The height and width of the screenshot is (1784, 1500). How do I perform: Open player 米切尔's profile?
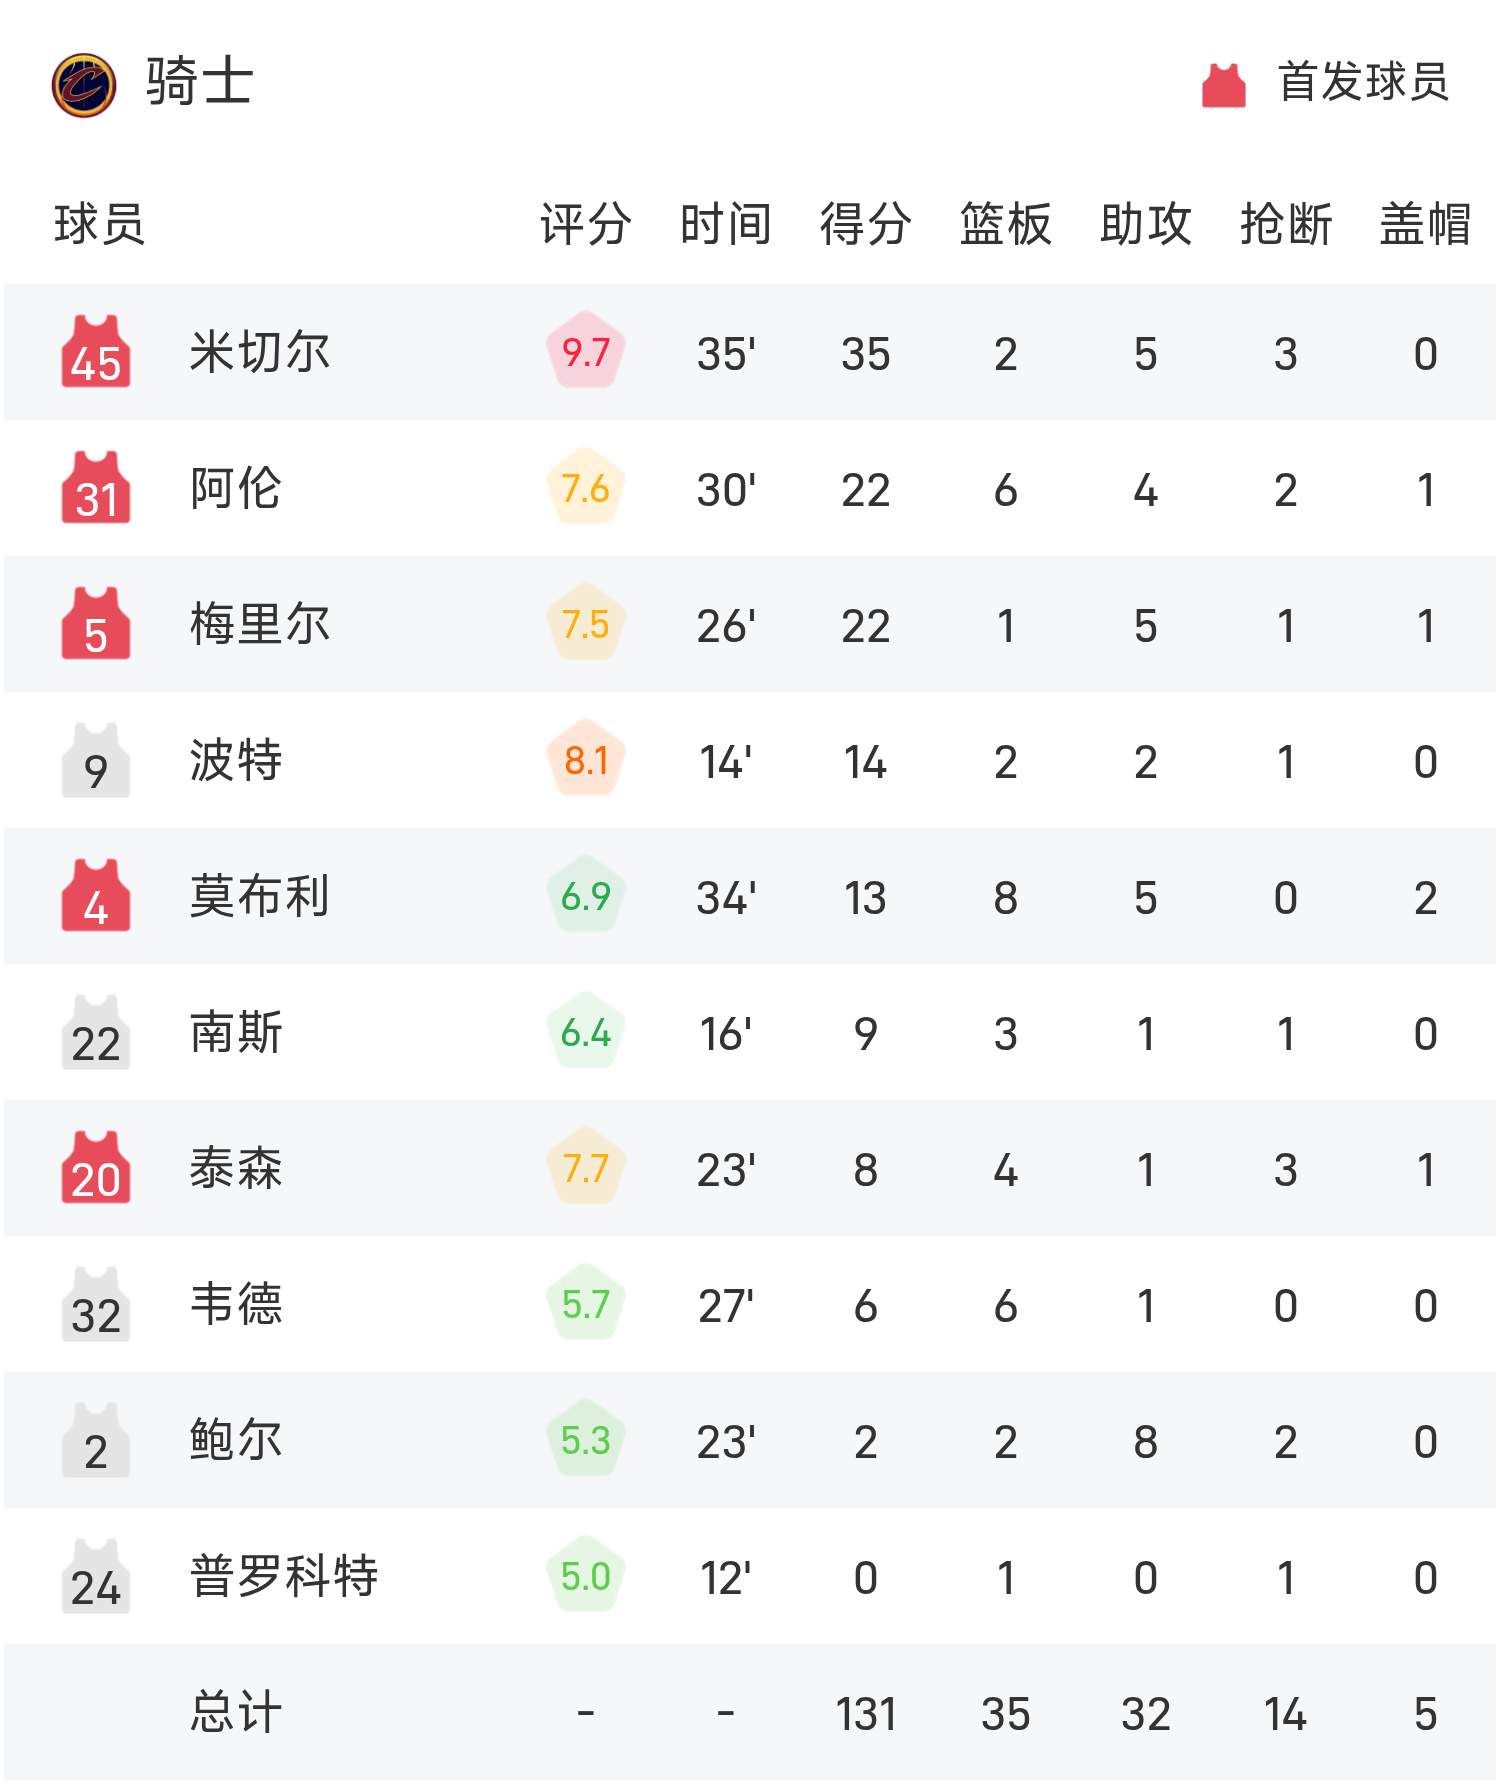(x=260, y=353)
